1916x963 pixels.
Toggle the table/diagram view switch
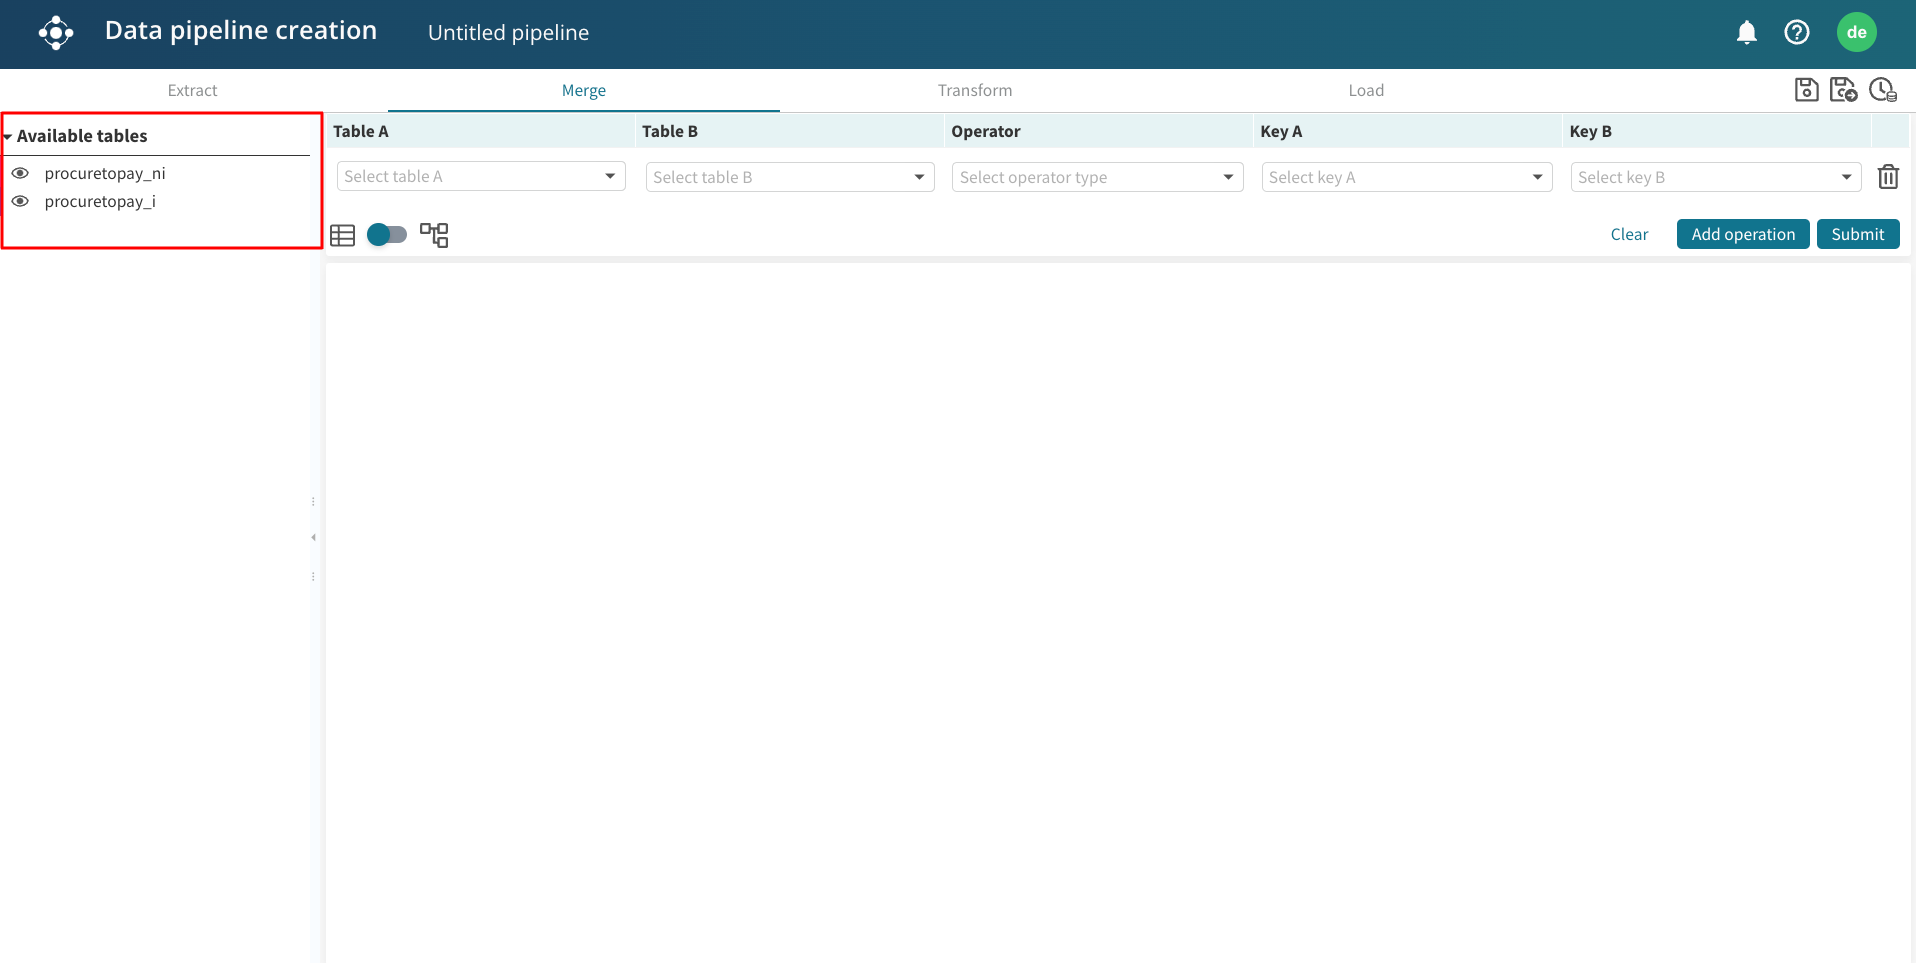click(387, 235)
